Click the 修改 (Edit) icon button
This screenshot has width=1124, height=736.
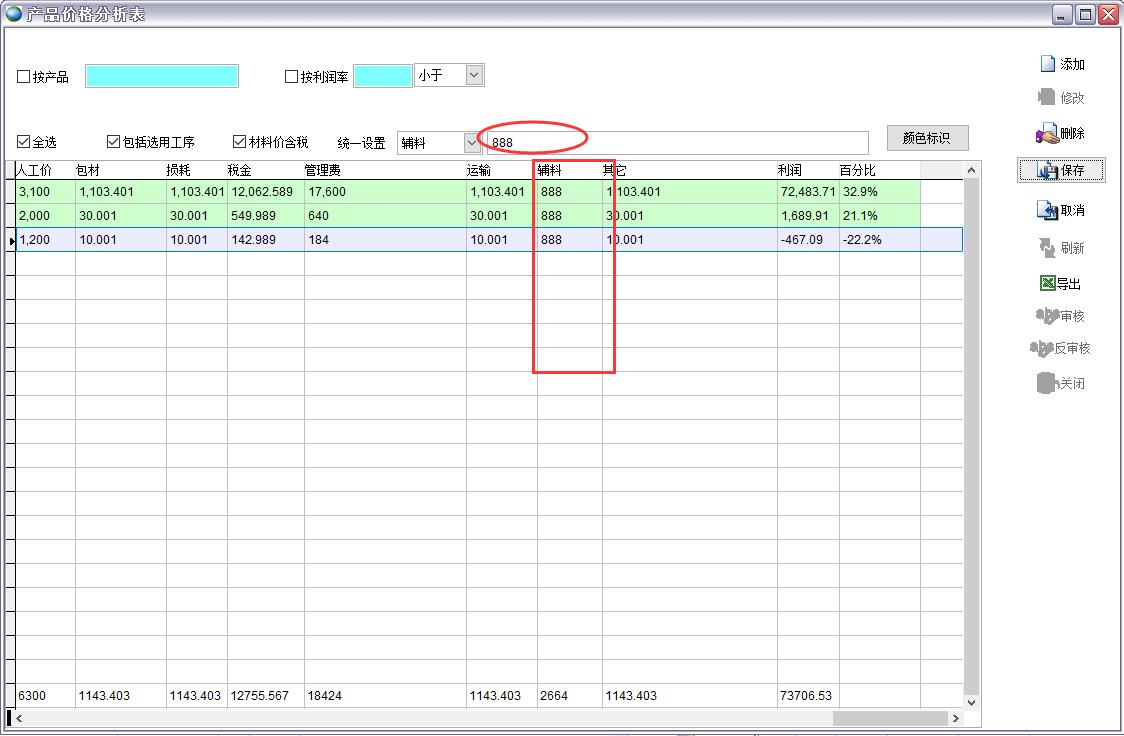[1061, 98]
